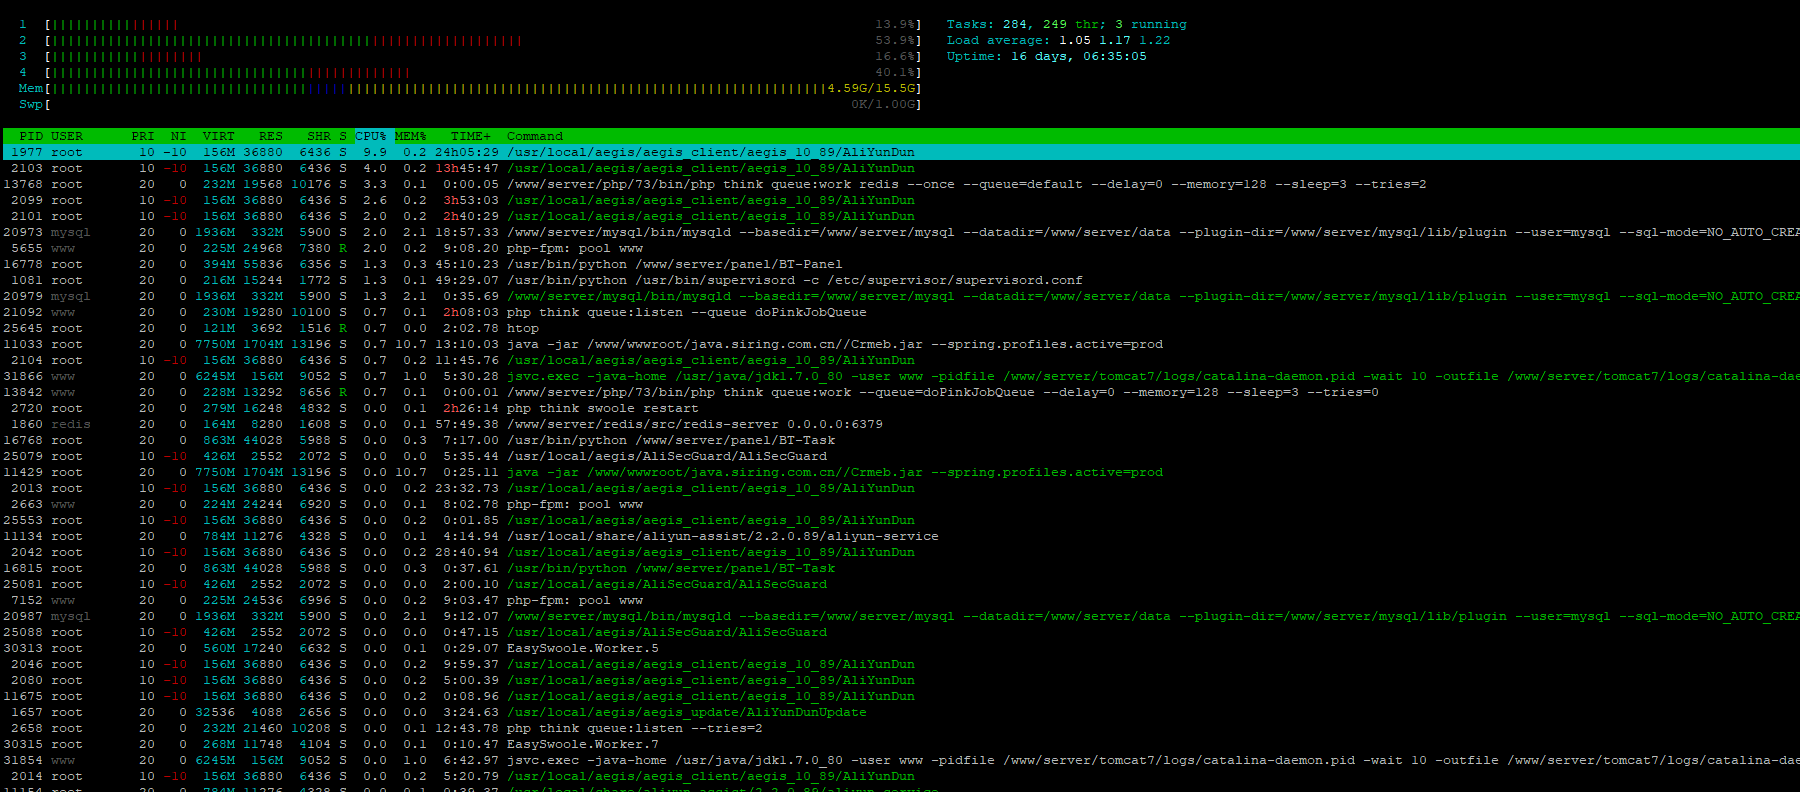Select process row with PID 2099
1800x792 pixels.
[x=900, y=200]
